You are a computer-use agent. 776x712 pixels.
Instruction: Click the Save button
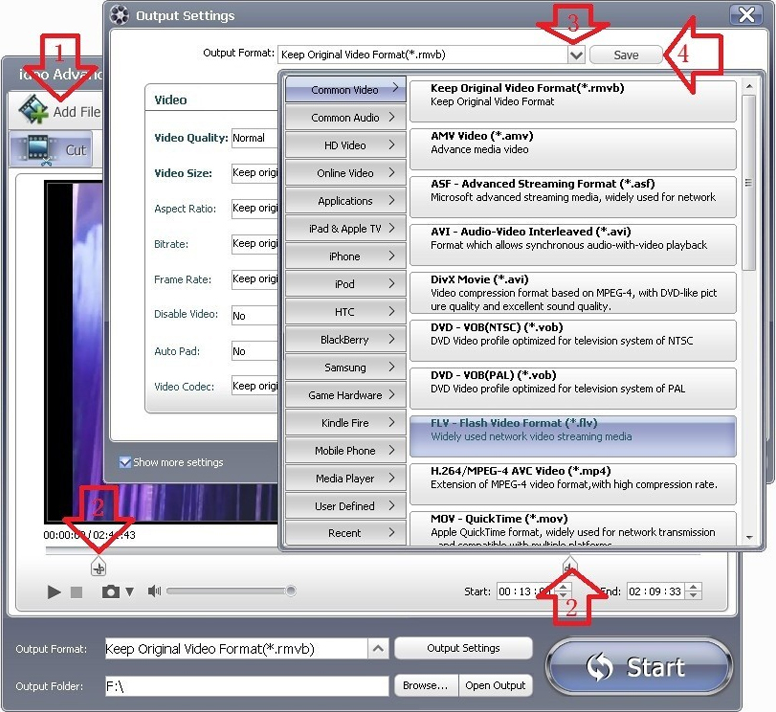click(626, 55)
